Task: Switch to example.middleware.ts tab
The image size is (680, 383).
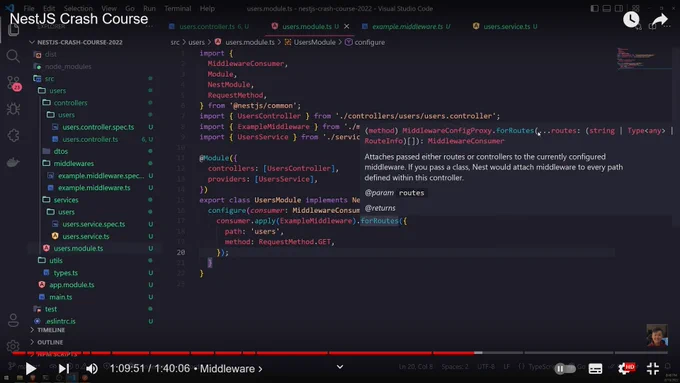Action: (407, 26)
